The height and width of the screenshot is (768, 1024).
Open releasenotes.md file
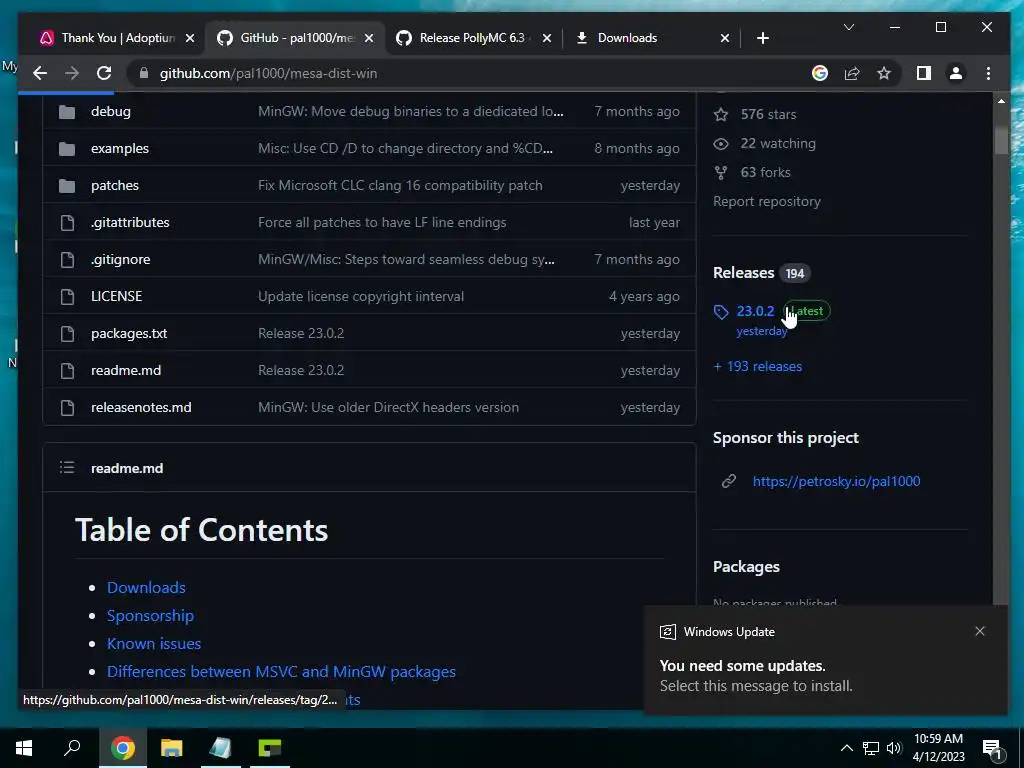click(x=141, y=407)
